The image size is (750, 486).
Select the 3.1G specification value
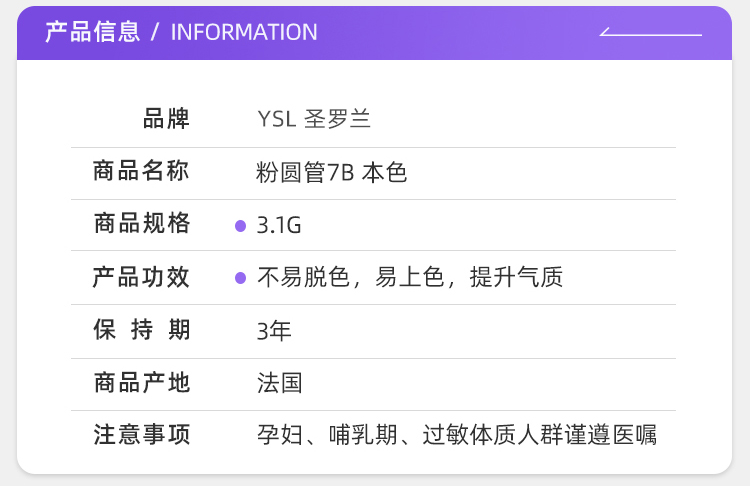(x=279, y=225)
